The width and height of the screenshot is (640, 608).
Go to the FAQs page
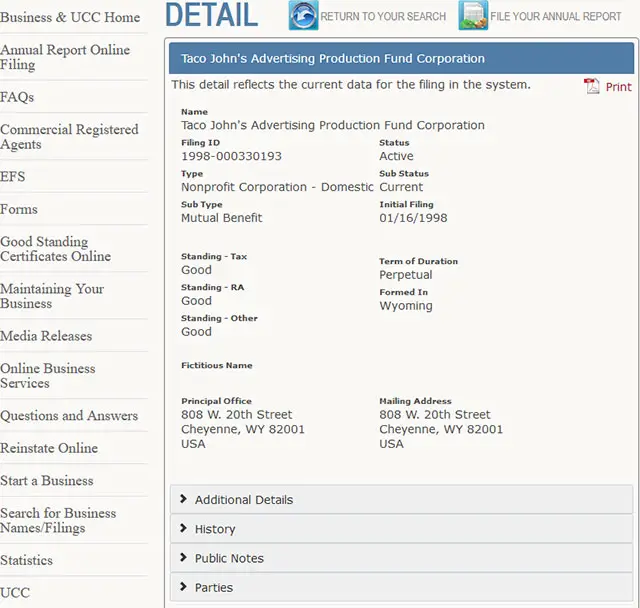[17, 97]
